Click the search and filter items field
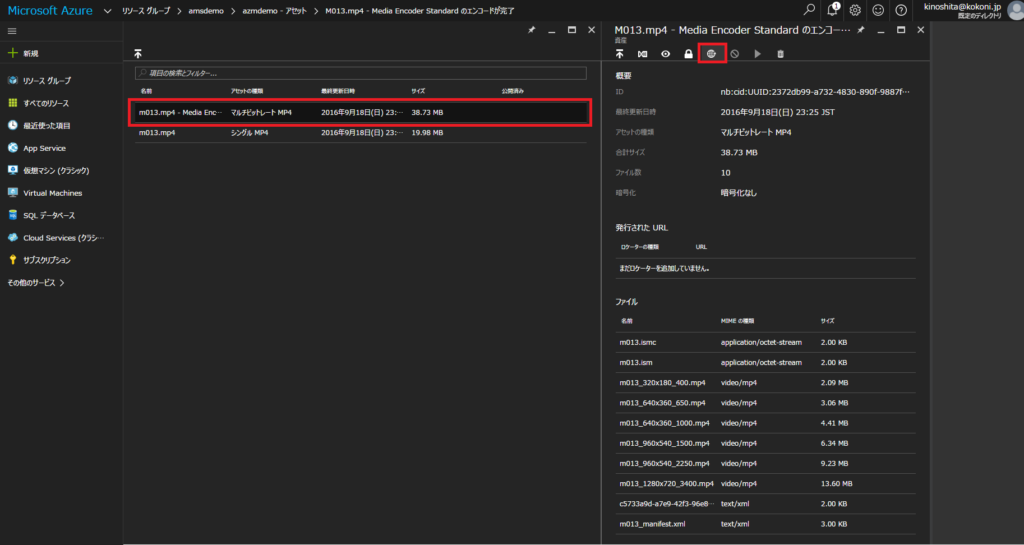Viewport: 1024px width, 545px height. tap(361, 73)
